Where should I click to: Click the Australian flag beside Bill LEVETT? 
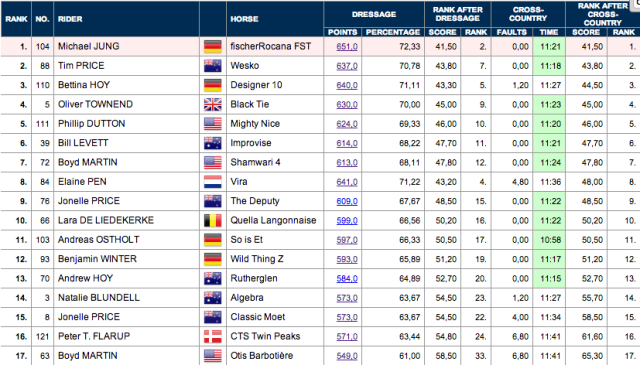(213, 143)
